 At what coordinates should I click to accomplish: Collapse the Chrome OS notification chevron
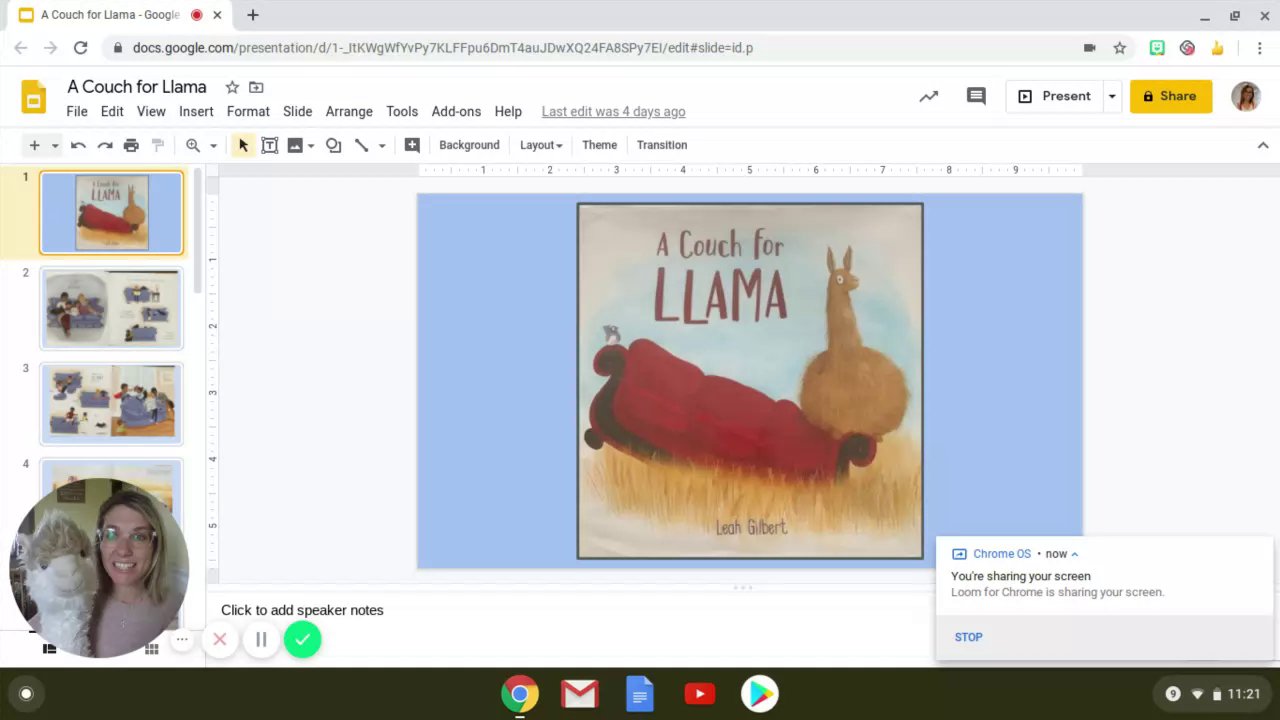(1075, 554)
